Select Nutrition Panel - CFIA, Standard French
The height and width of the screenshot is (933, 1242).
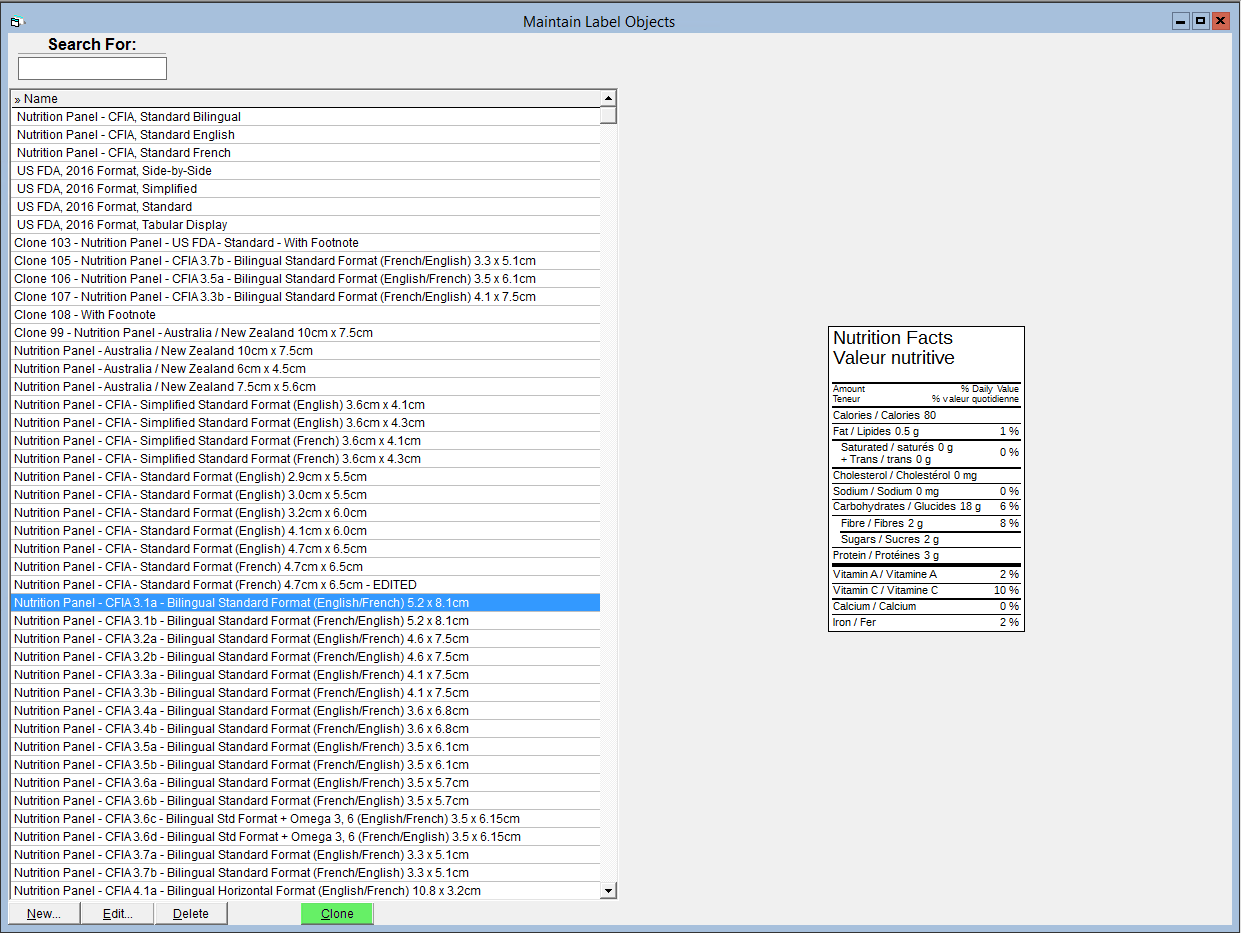[x=306, y=153]
